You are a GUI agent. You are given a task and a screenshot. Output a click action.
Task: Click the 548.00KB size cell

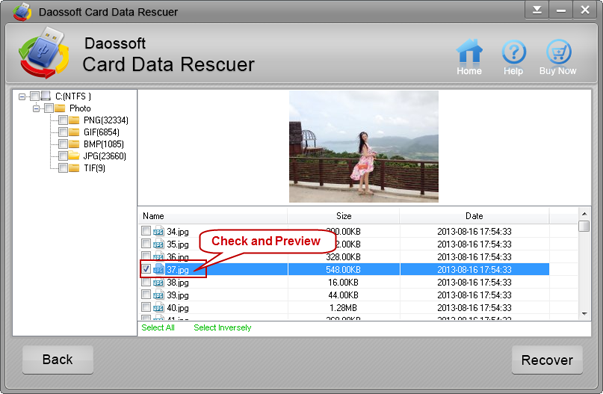coord(343,269)
